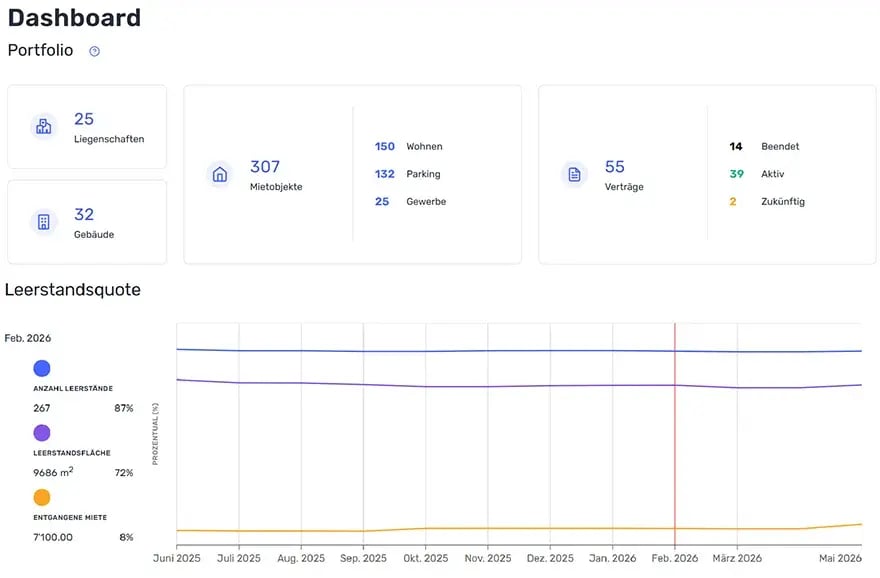Toggle the Leerstandsfläche series dot
Image resolution: width=880 pixels, height=578 pixels.
[41, 433]
